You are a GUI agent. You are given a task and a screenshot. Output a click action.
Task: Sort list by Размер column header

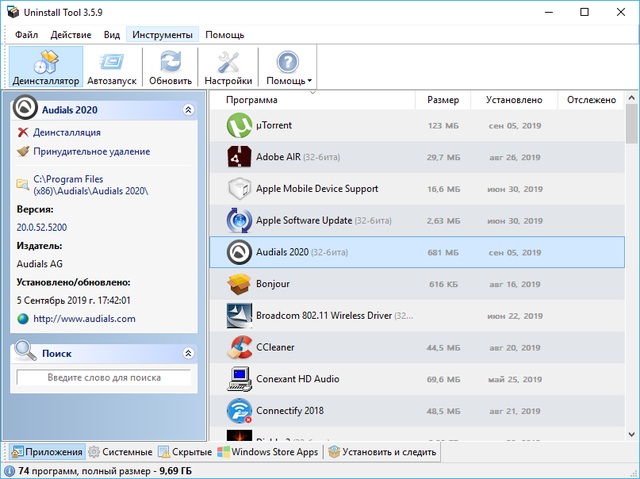coord(443,100)
